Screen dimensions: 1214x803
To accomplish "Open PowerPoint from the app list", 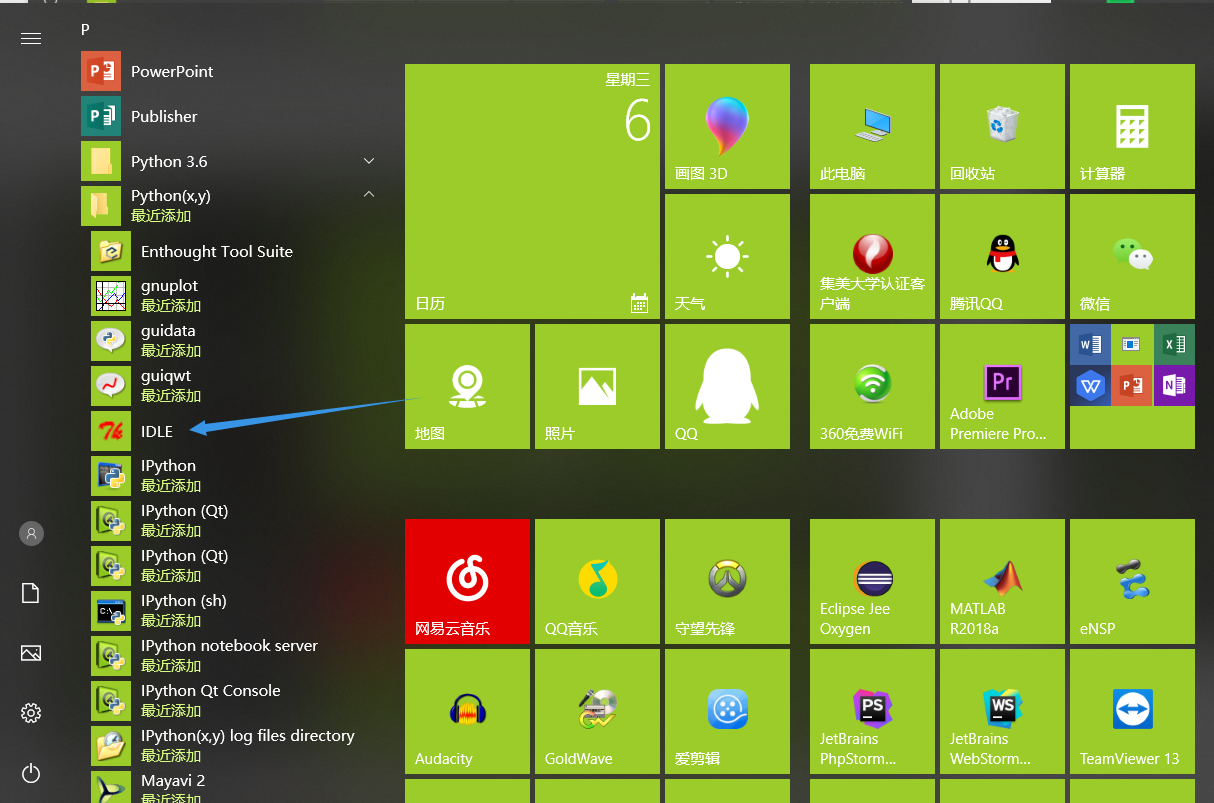I will (230, 71).
